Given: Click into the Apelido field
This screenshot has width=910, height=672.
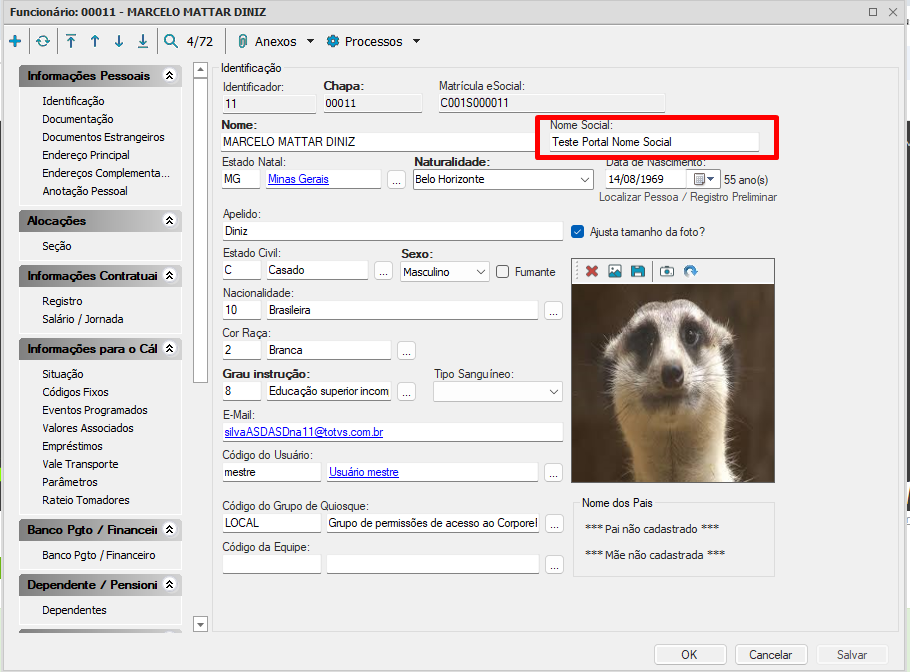Looking at the screenshot, I should pos(392,231).
